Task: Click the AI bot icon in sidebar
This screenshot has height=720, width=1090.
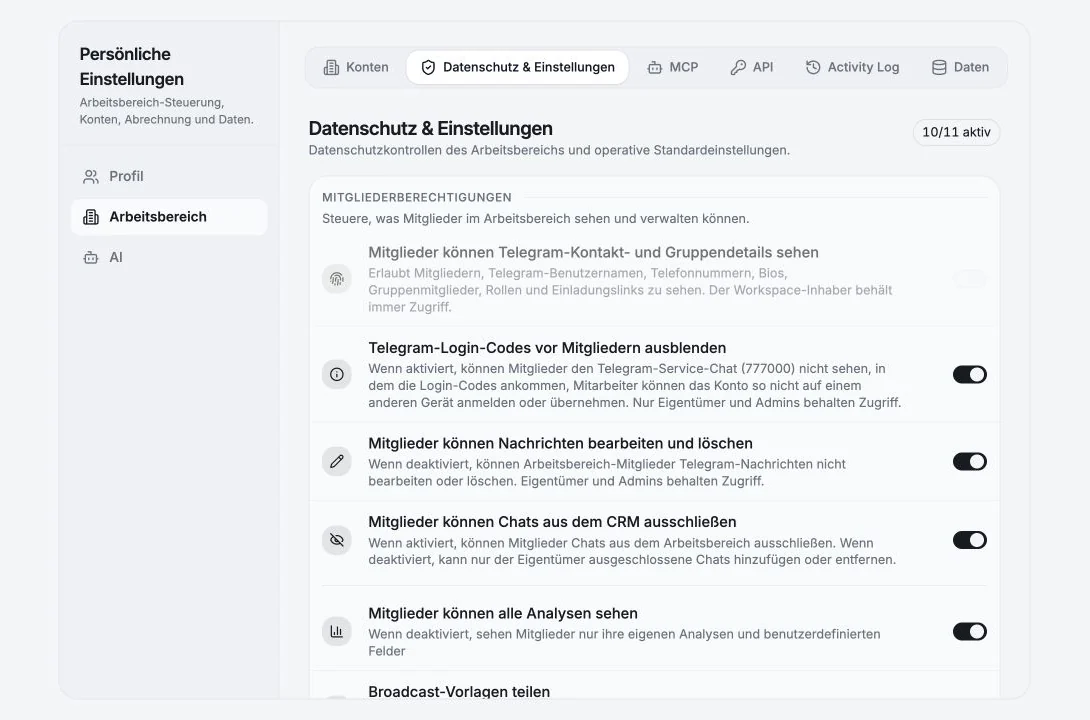Action: pyautogui.click(x=91, y=257)
